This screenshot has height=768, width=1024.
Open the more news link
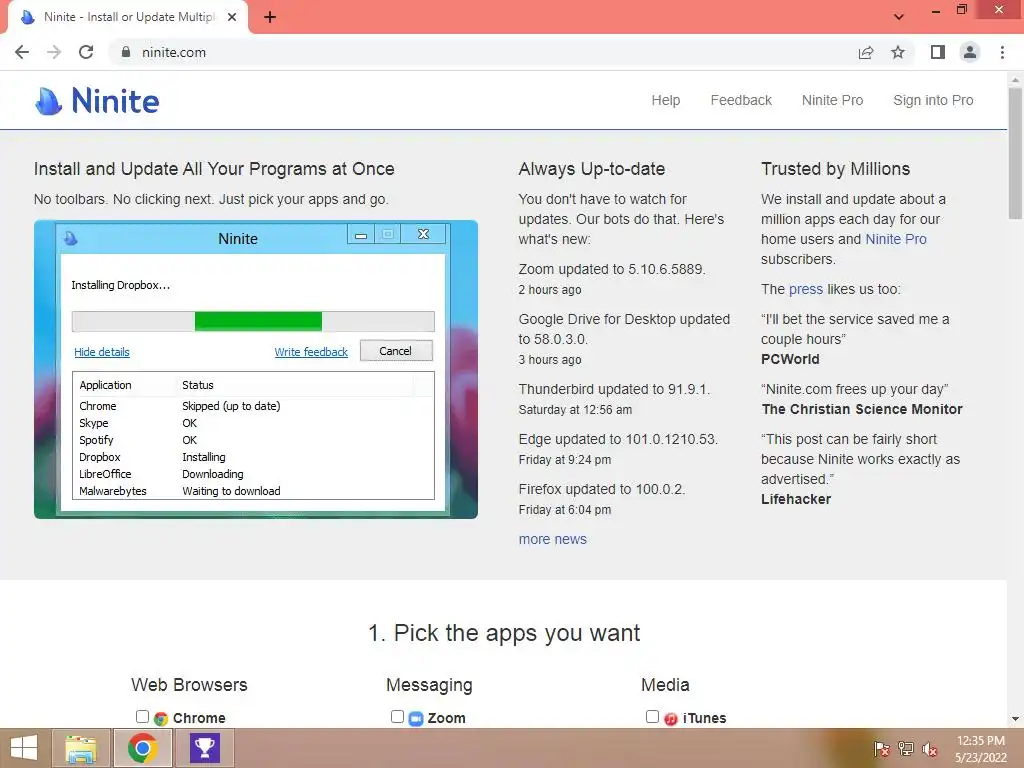point(552,539)
